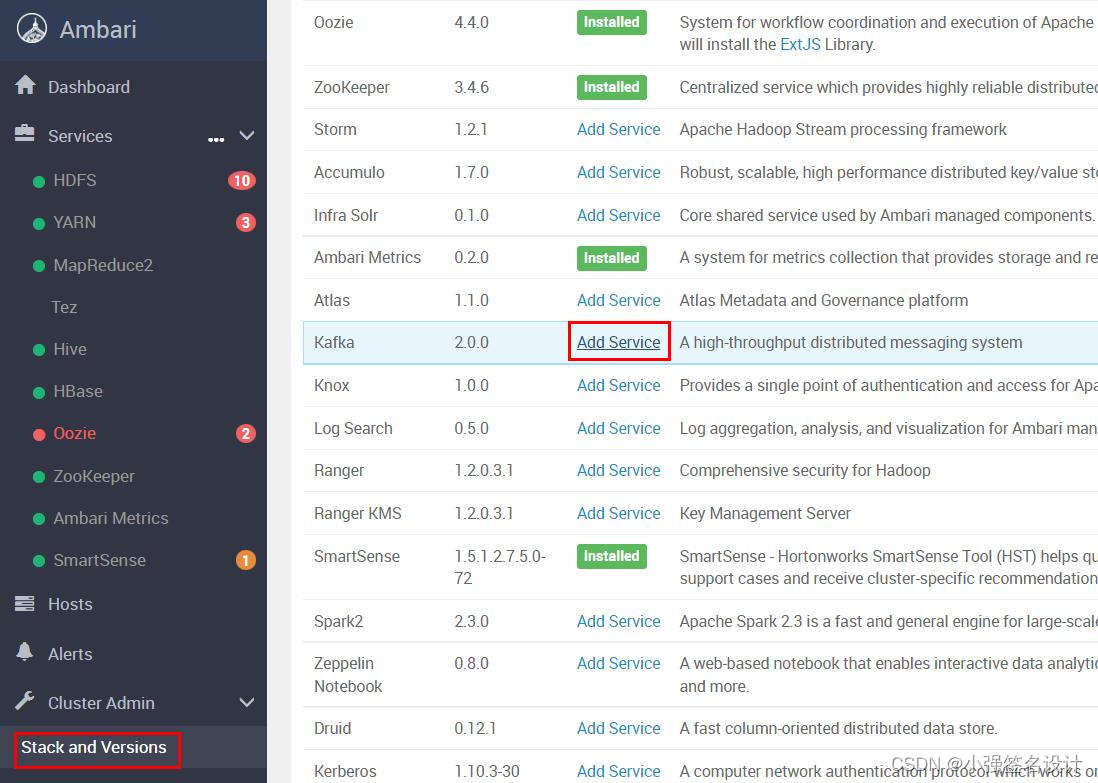Click the green status dot beside YARN
This screenshot has width=1098, height=783.
click(39, 224)
